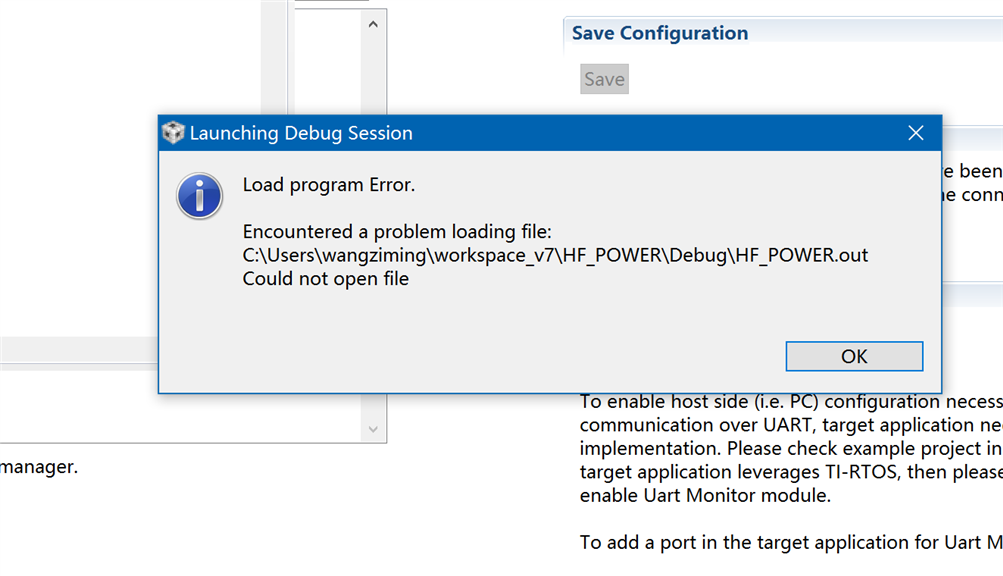Click the blue information icon in the dialog
This screenshot has height=576, width=1003.
pos(200,196)
